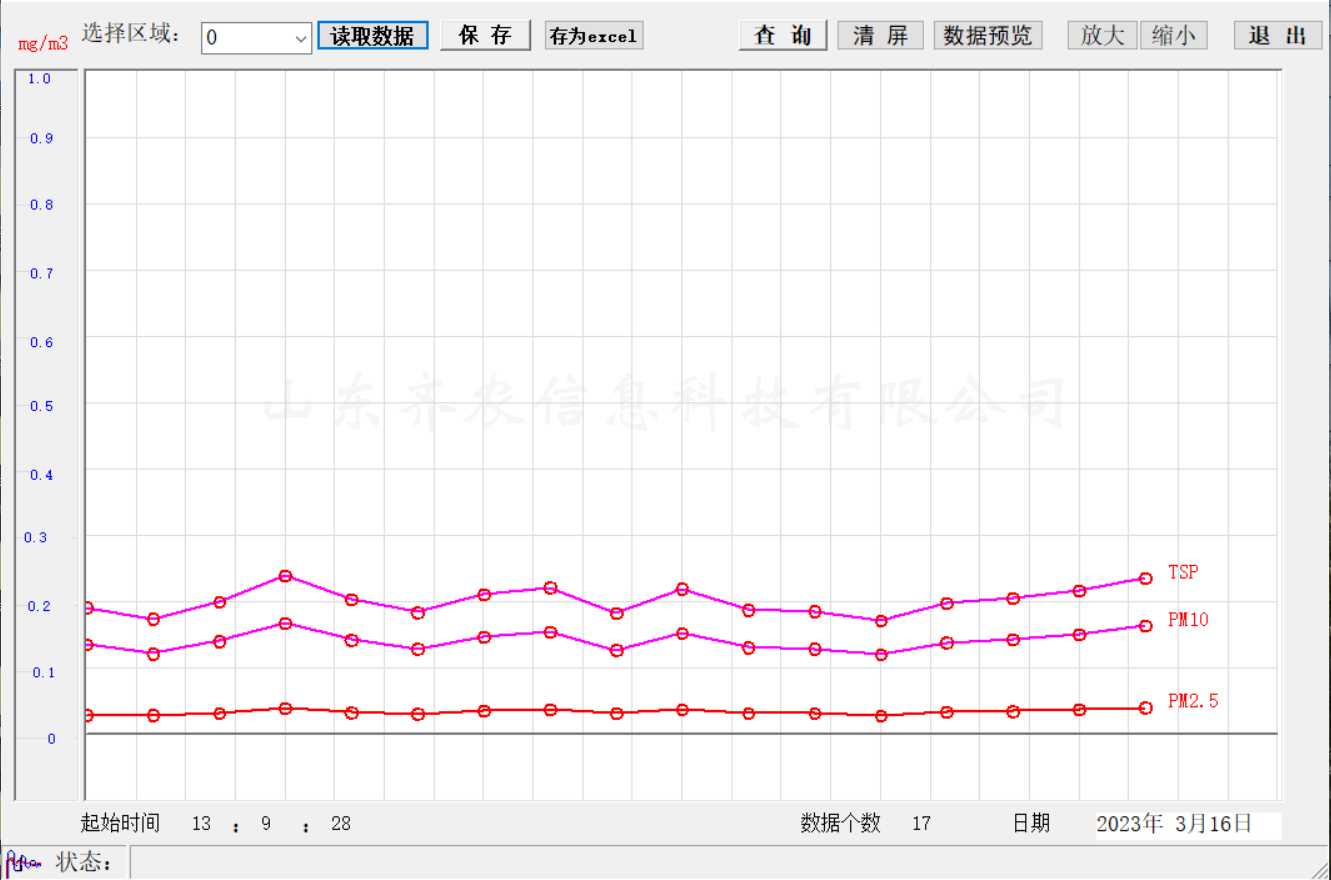The width and height of the screenshot is (1331, 880).
Task: Select the date field showing 2023年 3月16日
Action: [x=1186, y=824]
